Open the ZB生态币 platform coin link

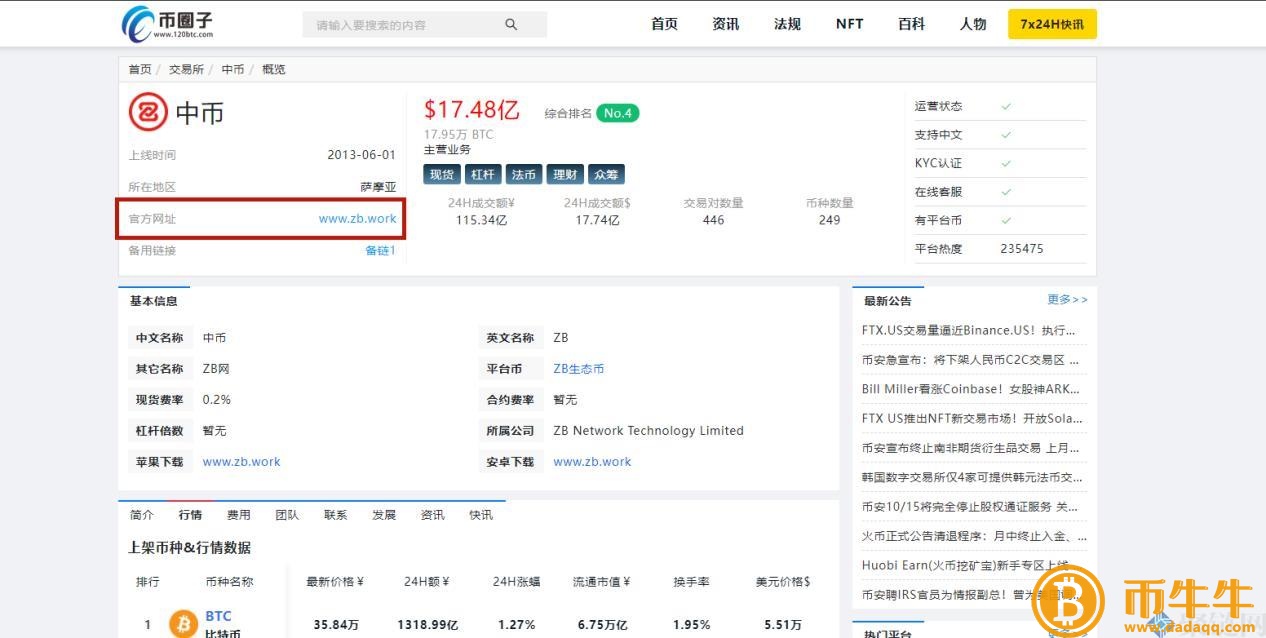click(579, 368)
